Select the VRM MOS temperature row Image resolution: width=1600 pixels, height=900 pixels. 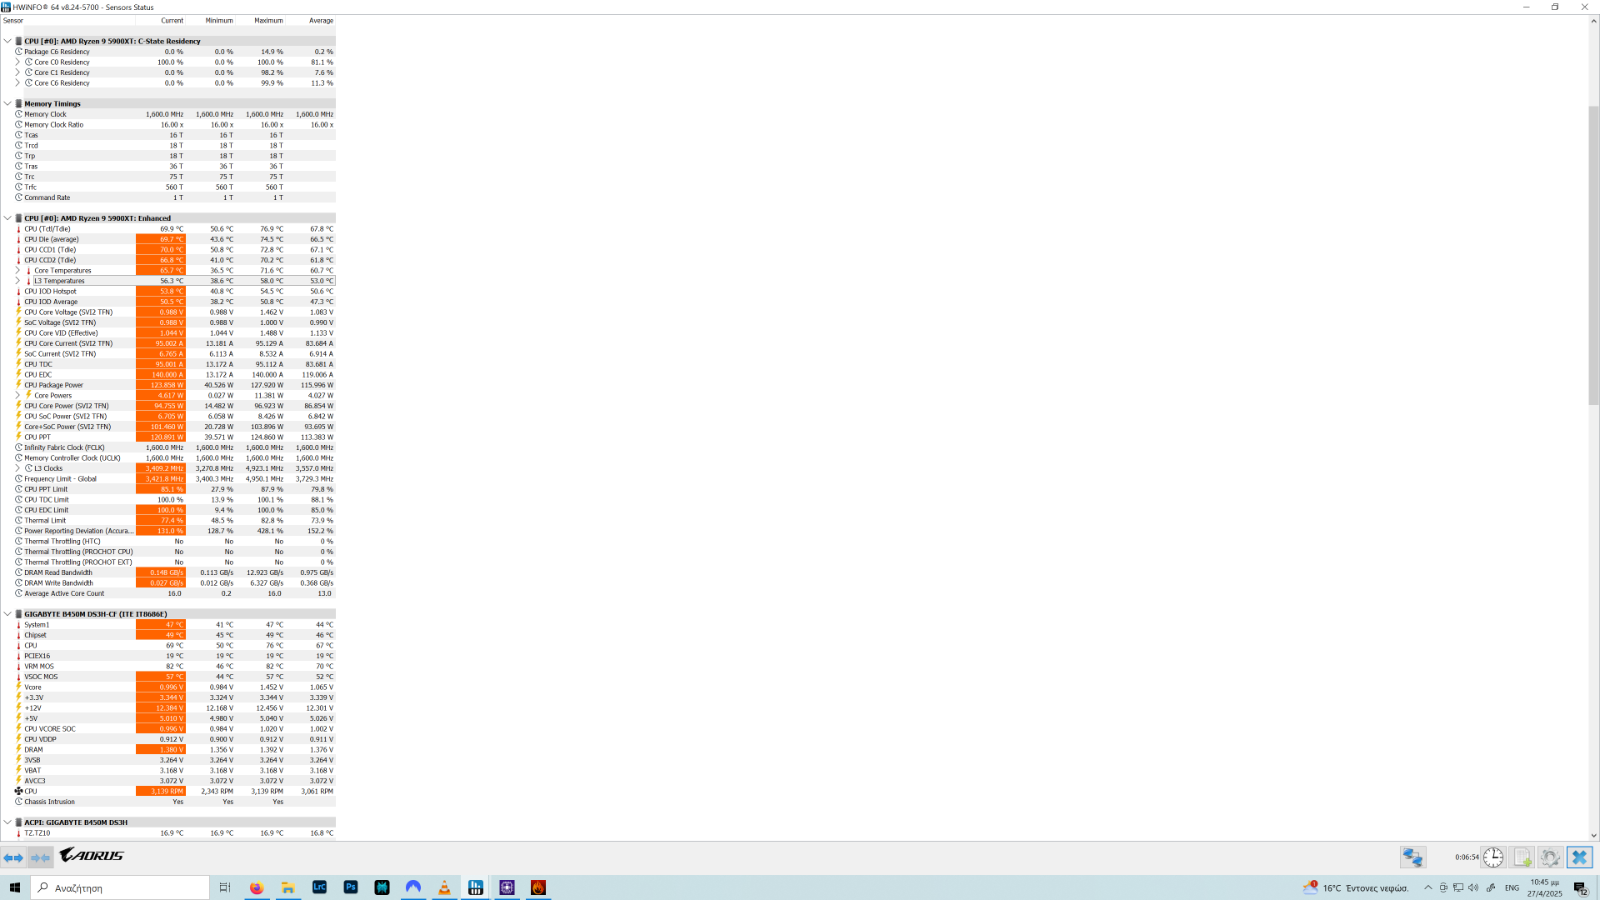pos(168,666)
